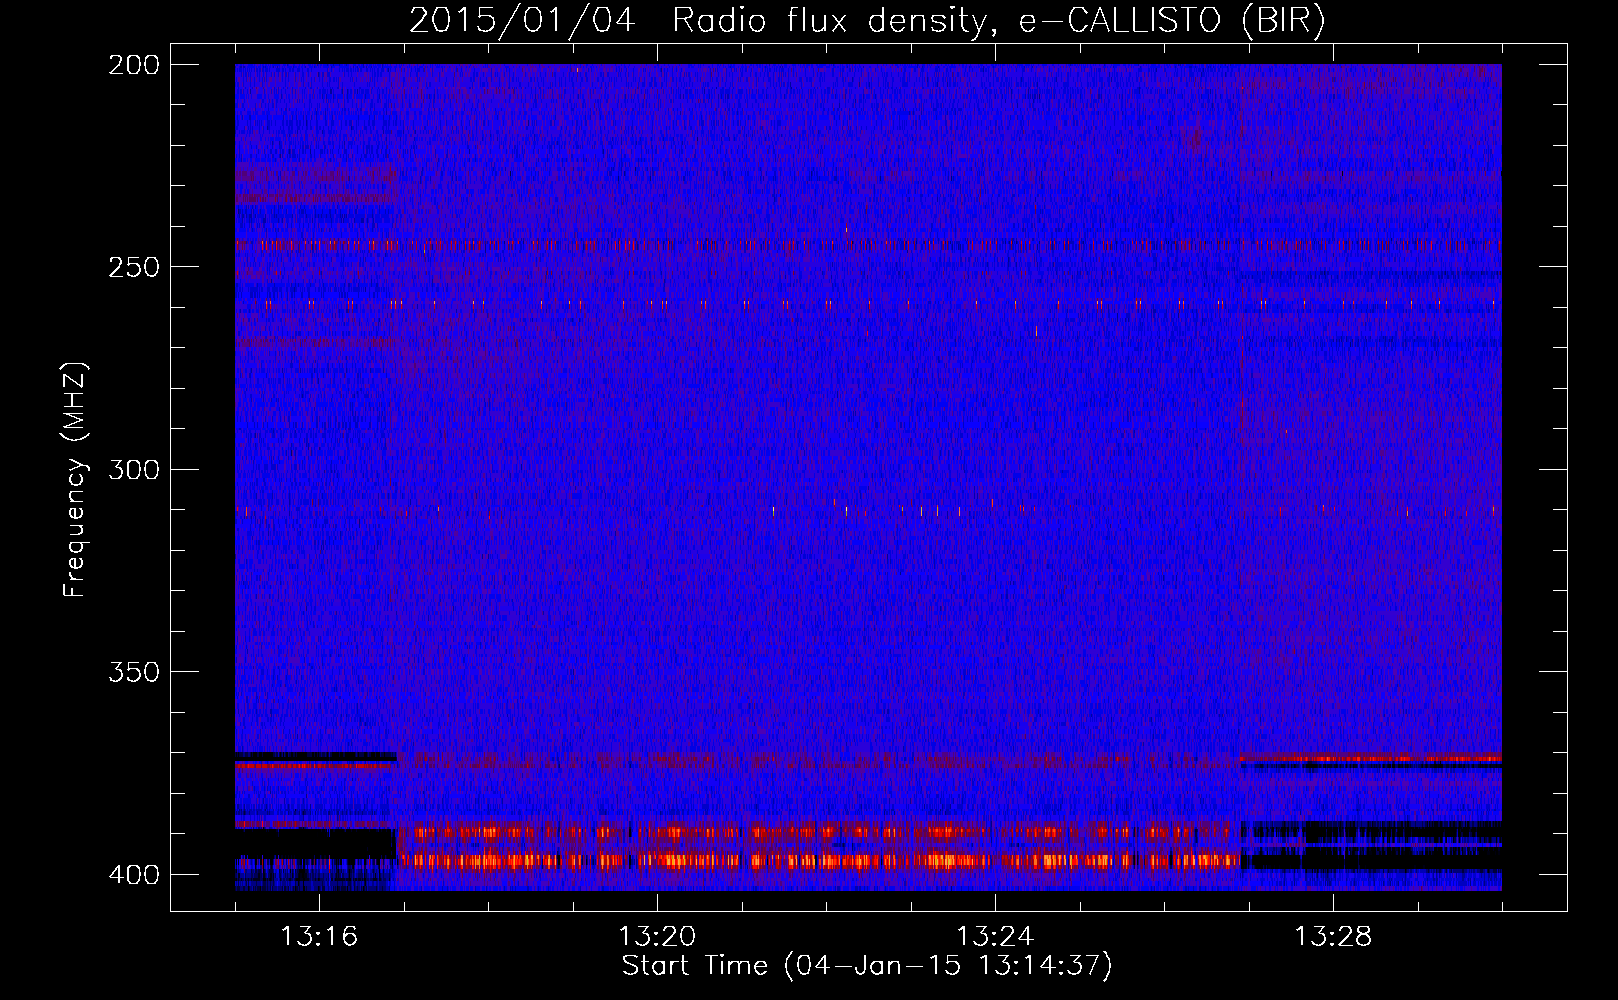1618x1000 pixels.
Task: Click the 400 frequency tick label
Action: 134,874
